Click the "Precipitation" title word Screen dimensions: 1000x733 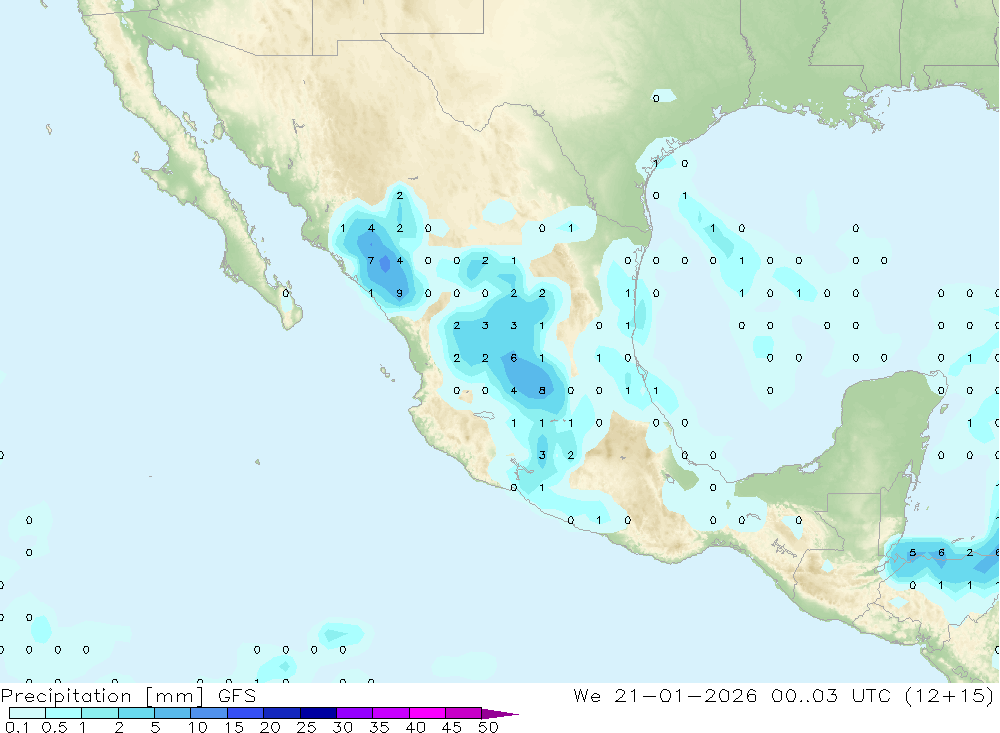click(66, 695)
